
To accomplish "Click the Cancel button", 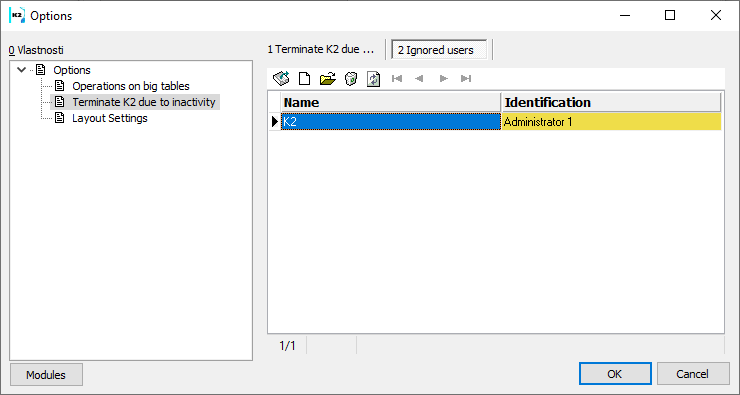I will click(x=693, y=374).
